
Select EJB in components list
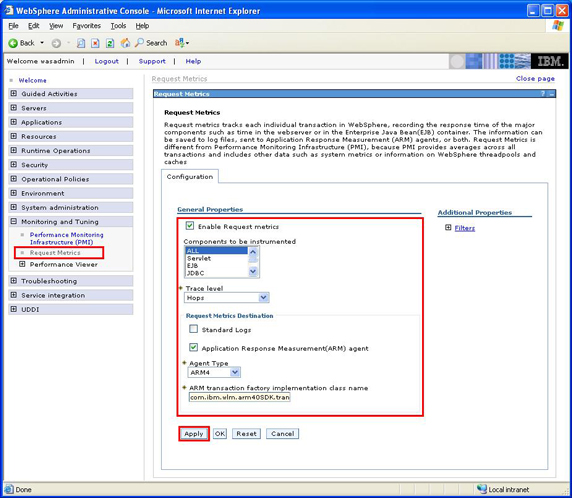point(216,266)
